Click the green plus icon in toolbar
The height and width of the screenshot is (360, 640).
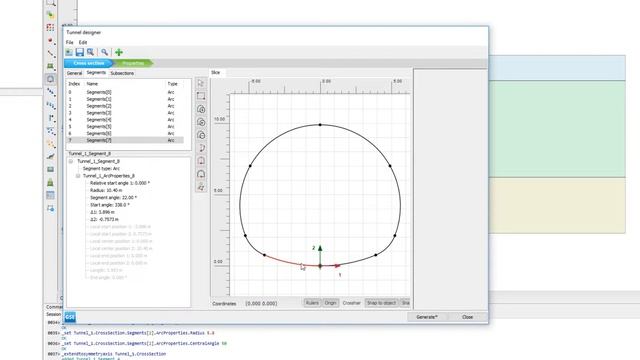[x=119, y=52]
